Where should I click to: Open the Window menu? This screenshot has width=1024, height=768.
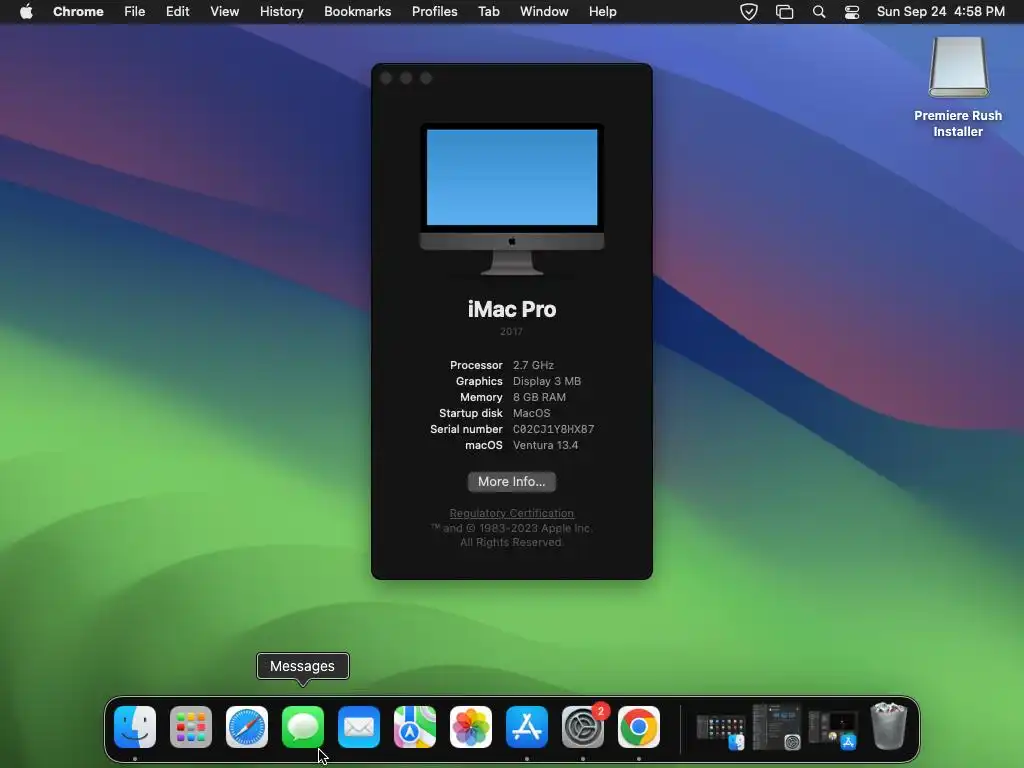(x=544, y=12)
